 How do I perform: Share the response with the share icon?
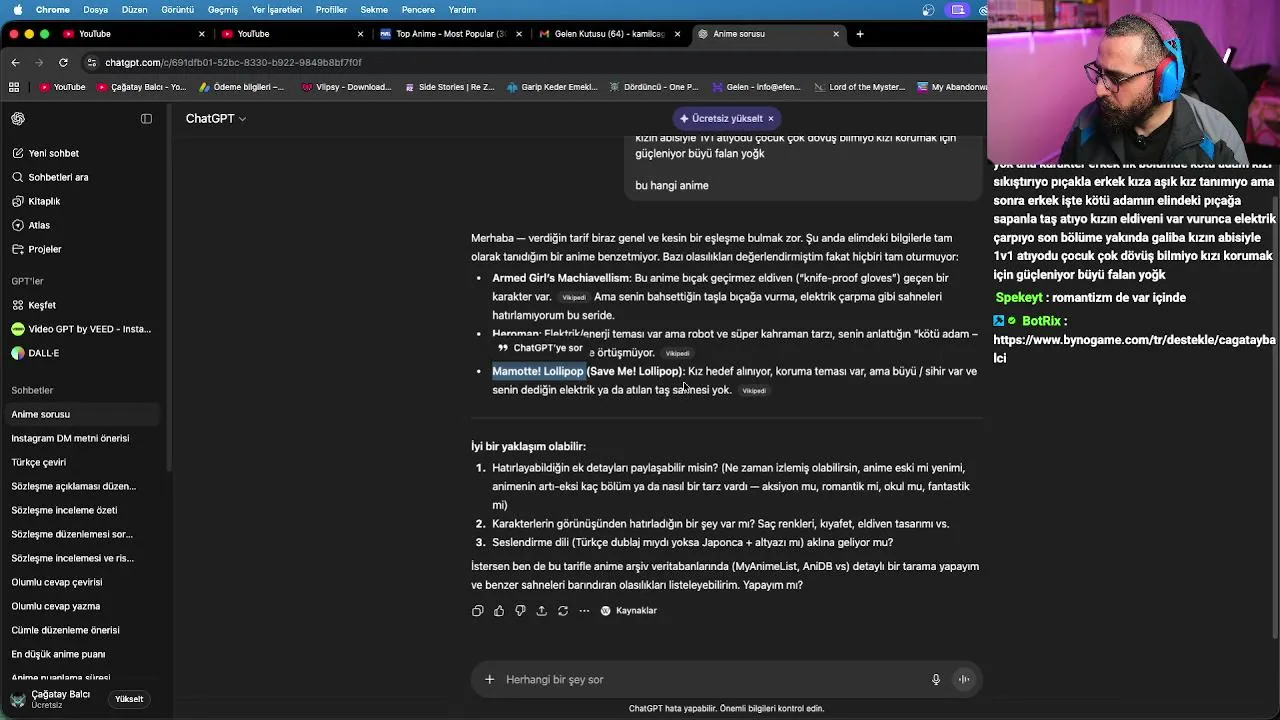(542, 611)
